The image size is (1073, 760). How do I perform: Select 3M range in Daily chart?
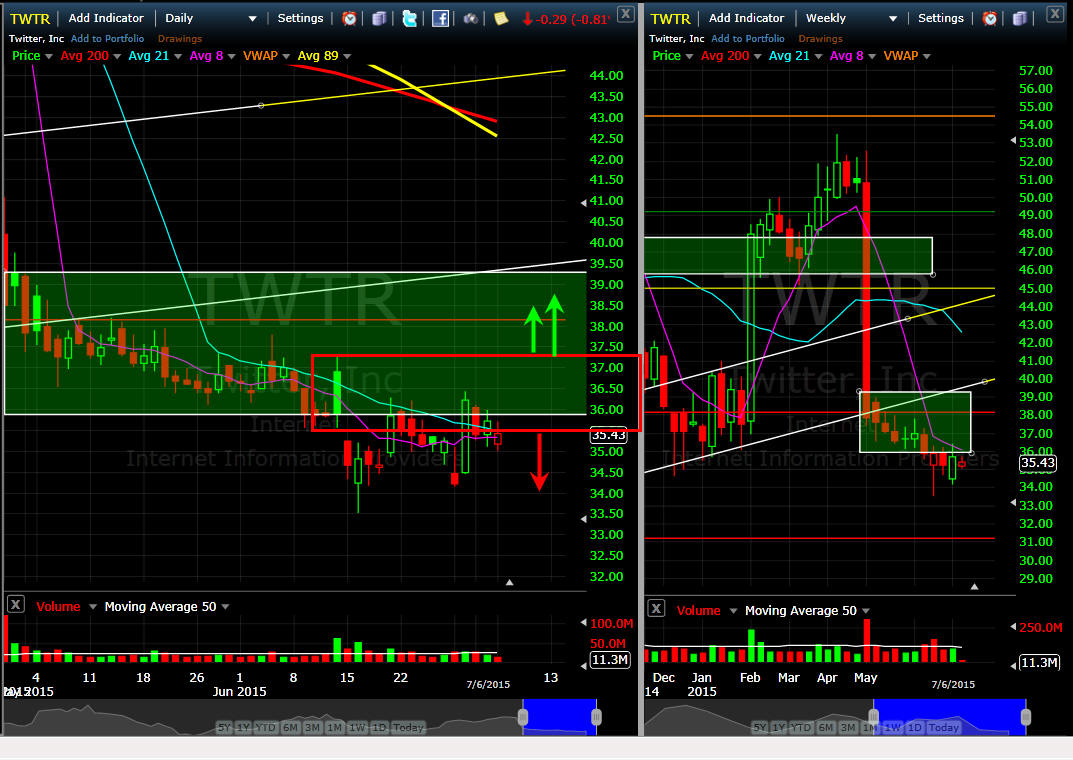[312, 727]
